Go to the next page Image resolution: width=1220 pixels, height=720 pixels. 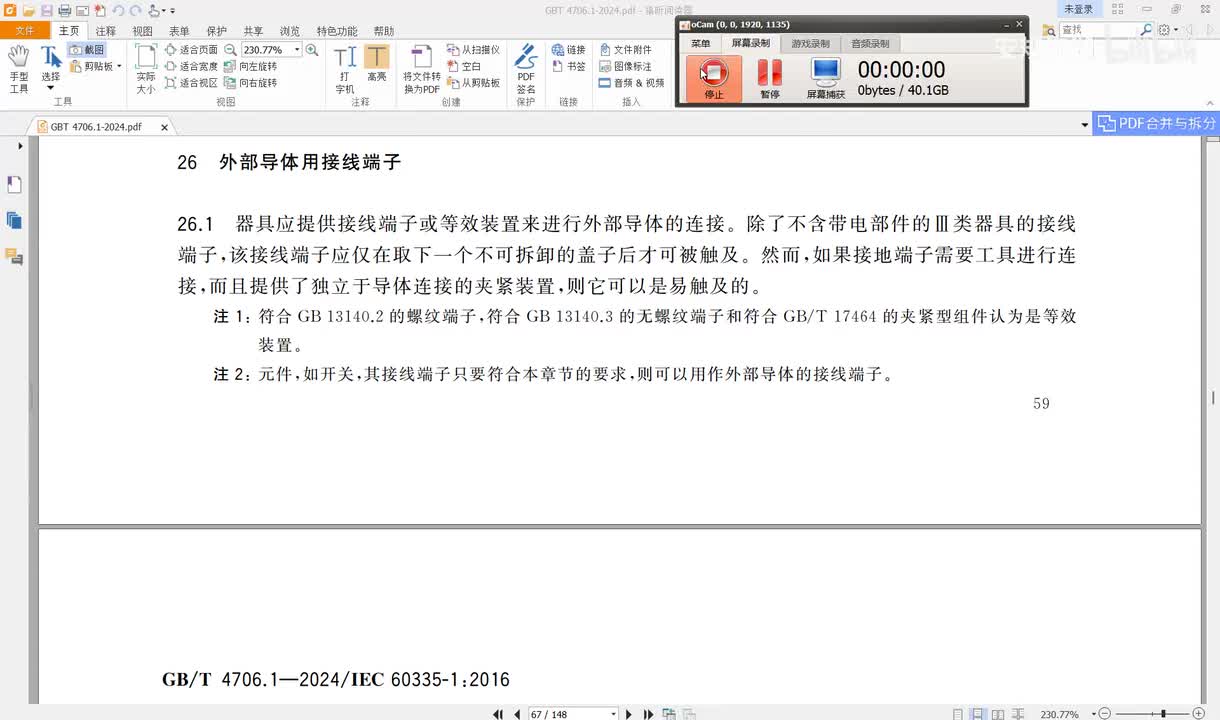point(629,714)
